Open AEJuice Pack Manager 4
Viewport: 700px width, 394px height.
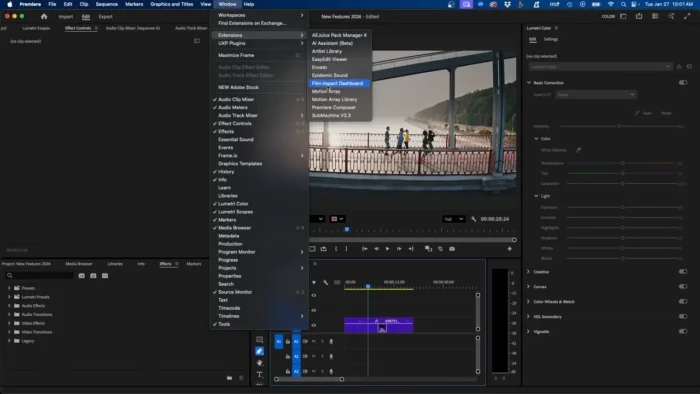point(339,35)
